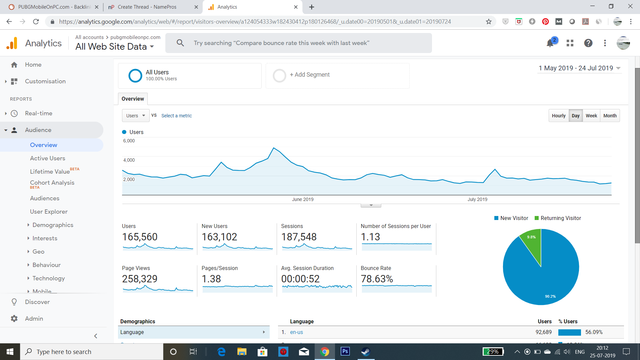Open the Audience Overview sidebar link

[43, 145]
